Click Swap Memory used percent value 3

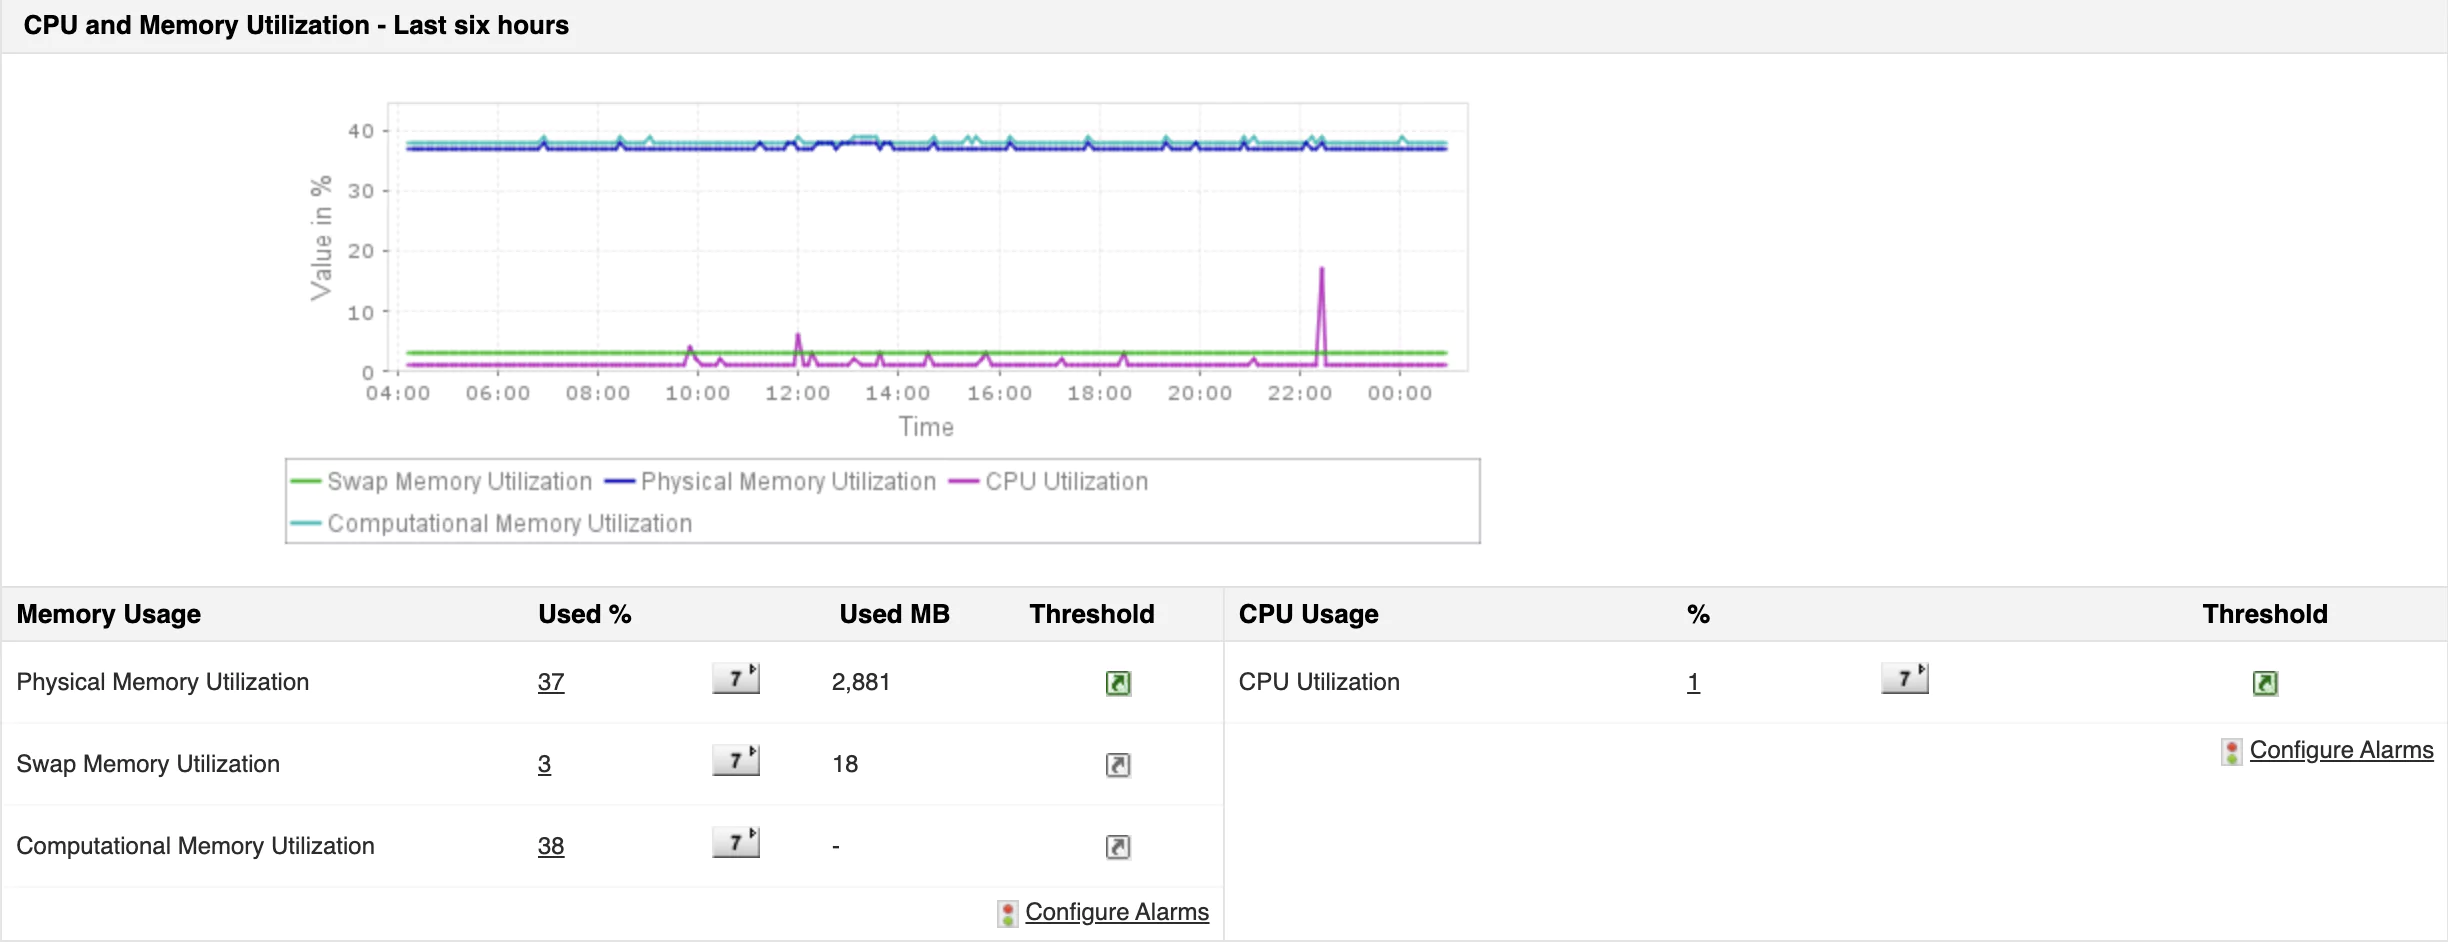pos(544,764)
